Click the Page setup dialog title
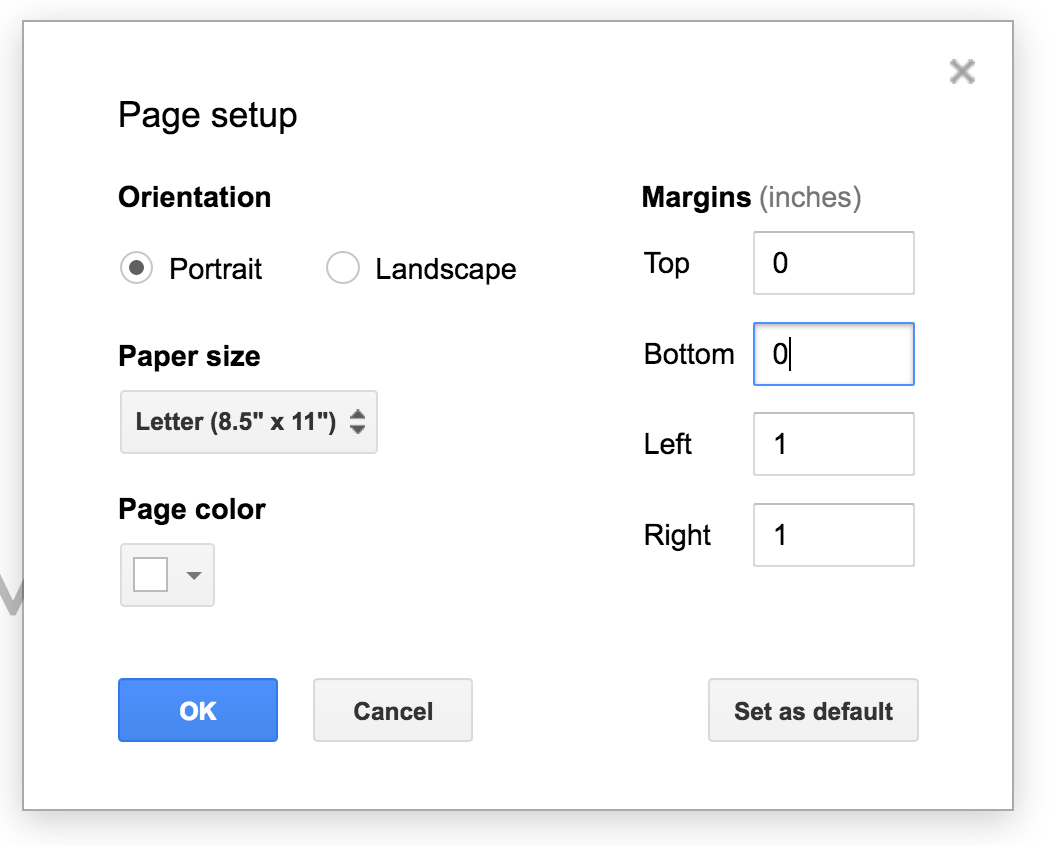 point(208,115)
